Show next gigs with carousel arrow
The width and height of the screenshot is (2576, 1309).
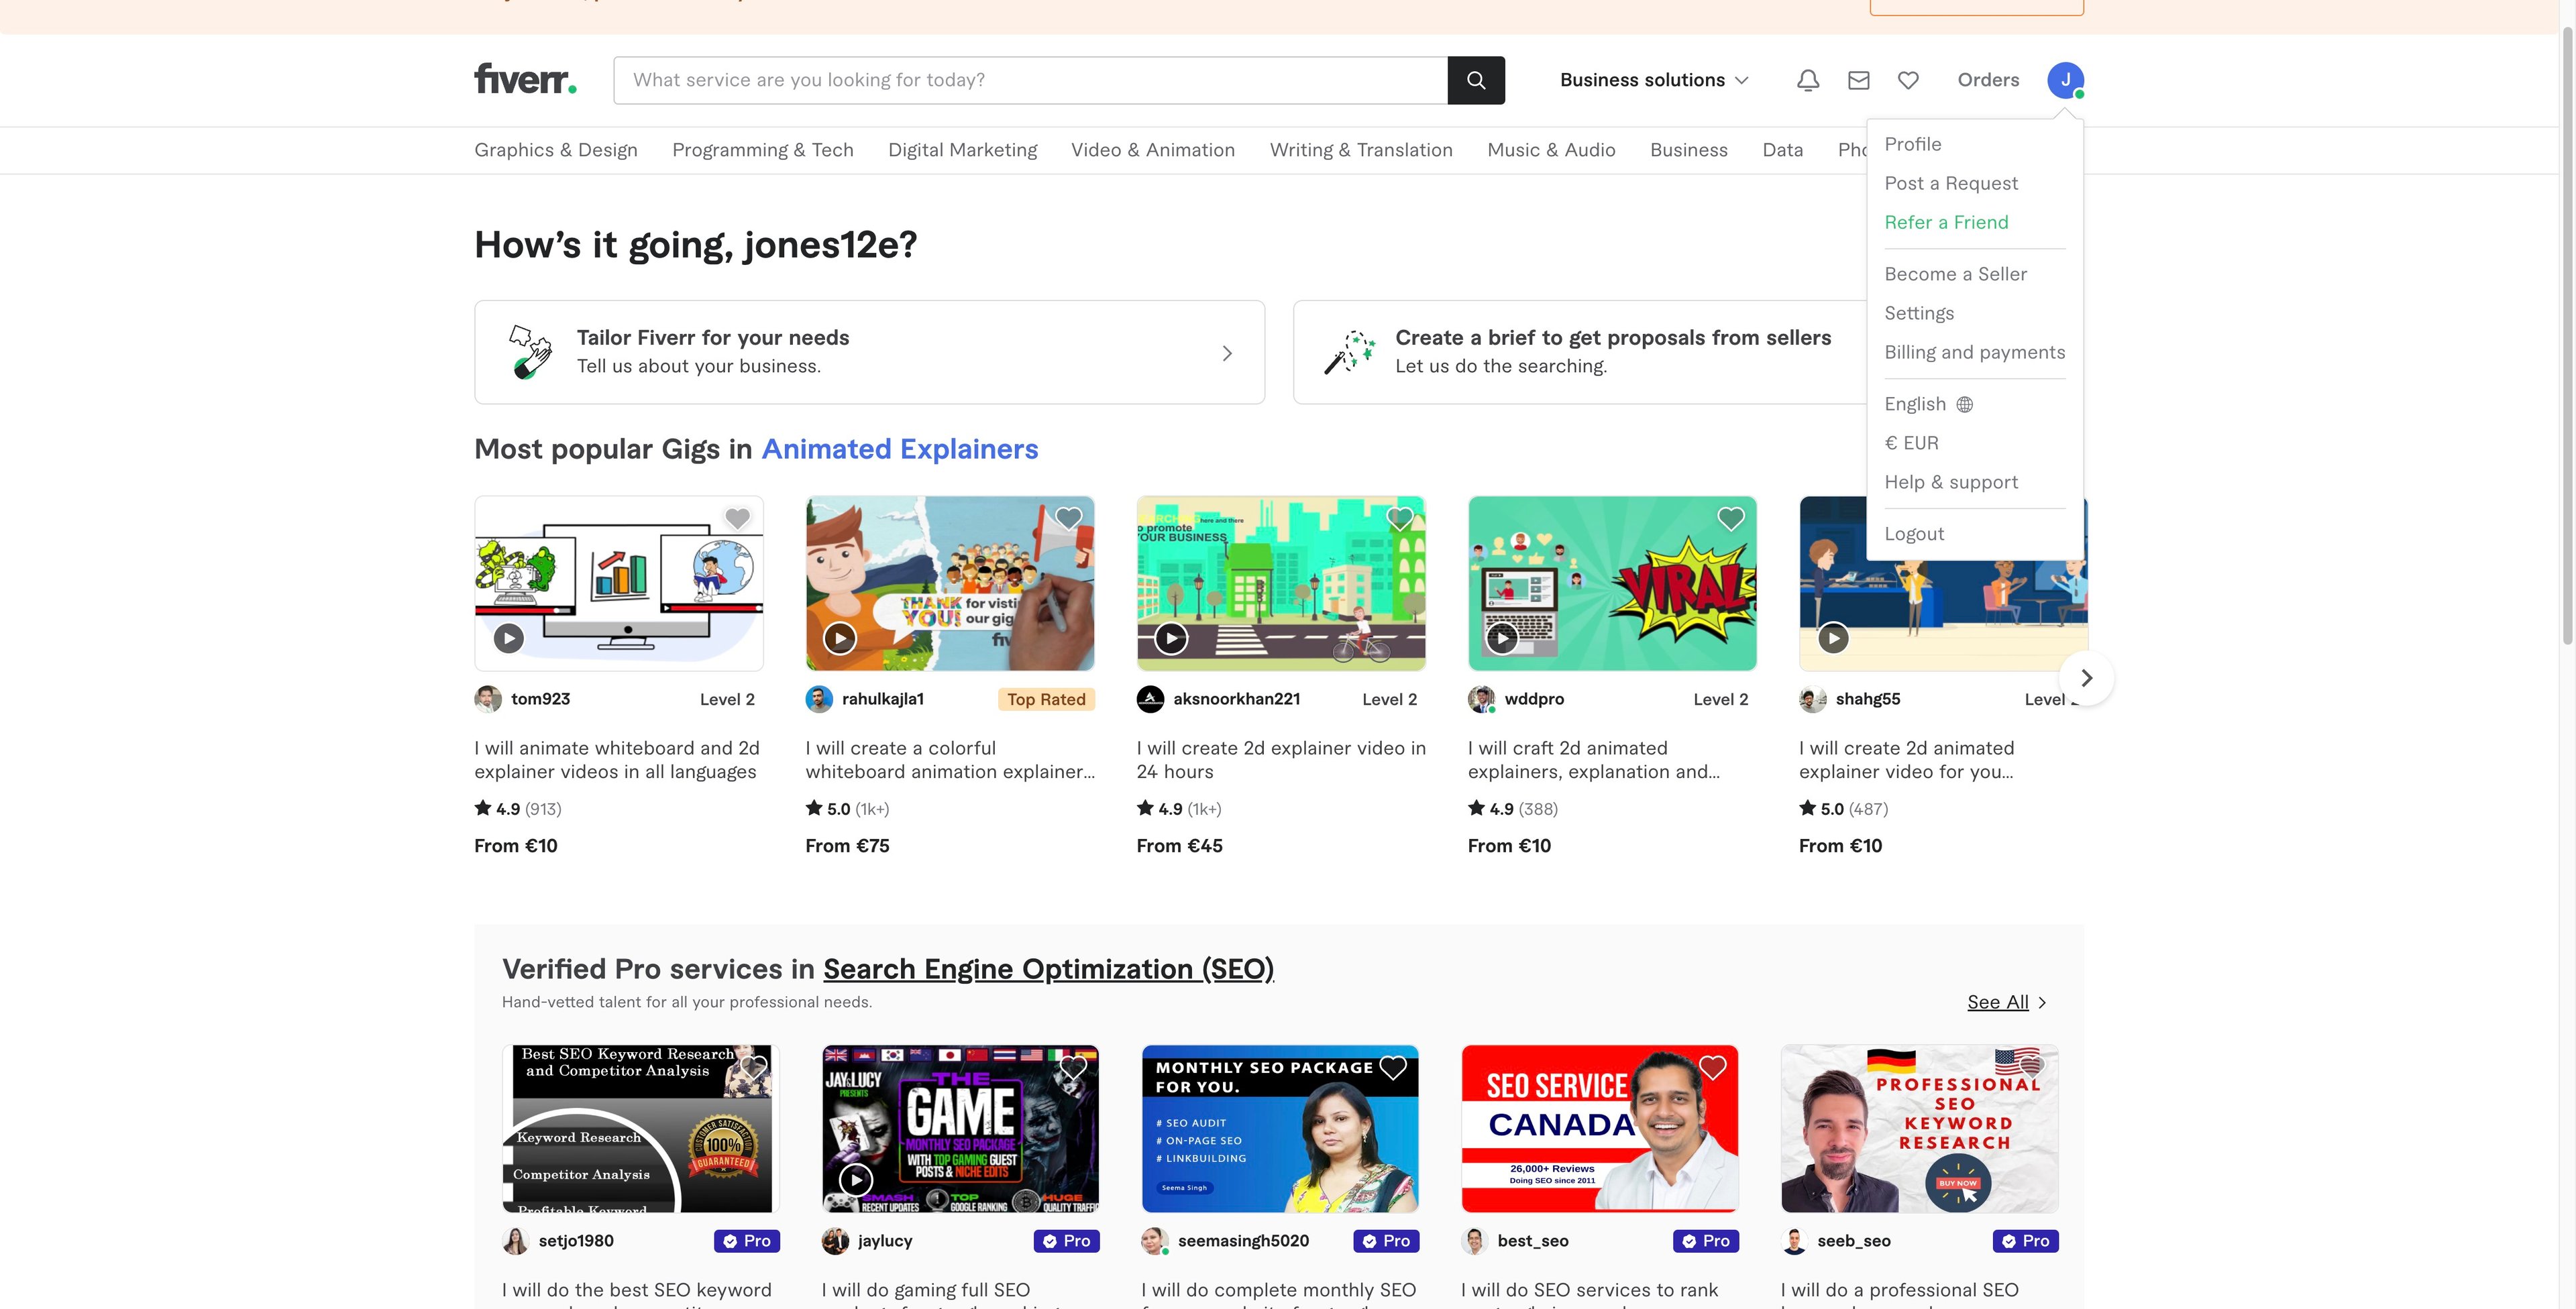coord(2086,678)
